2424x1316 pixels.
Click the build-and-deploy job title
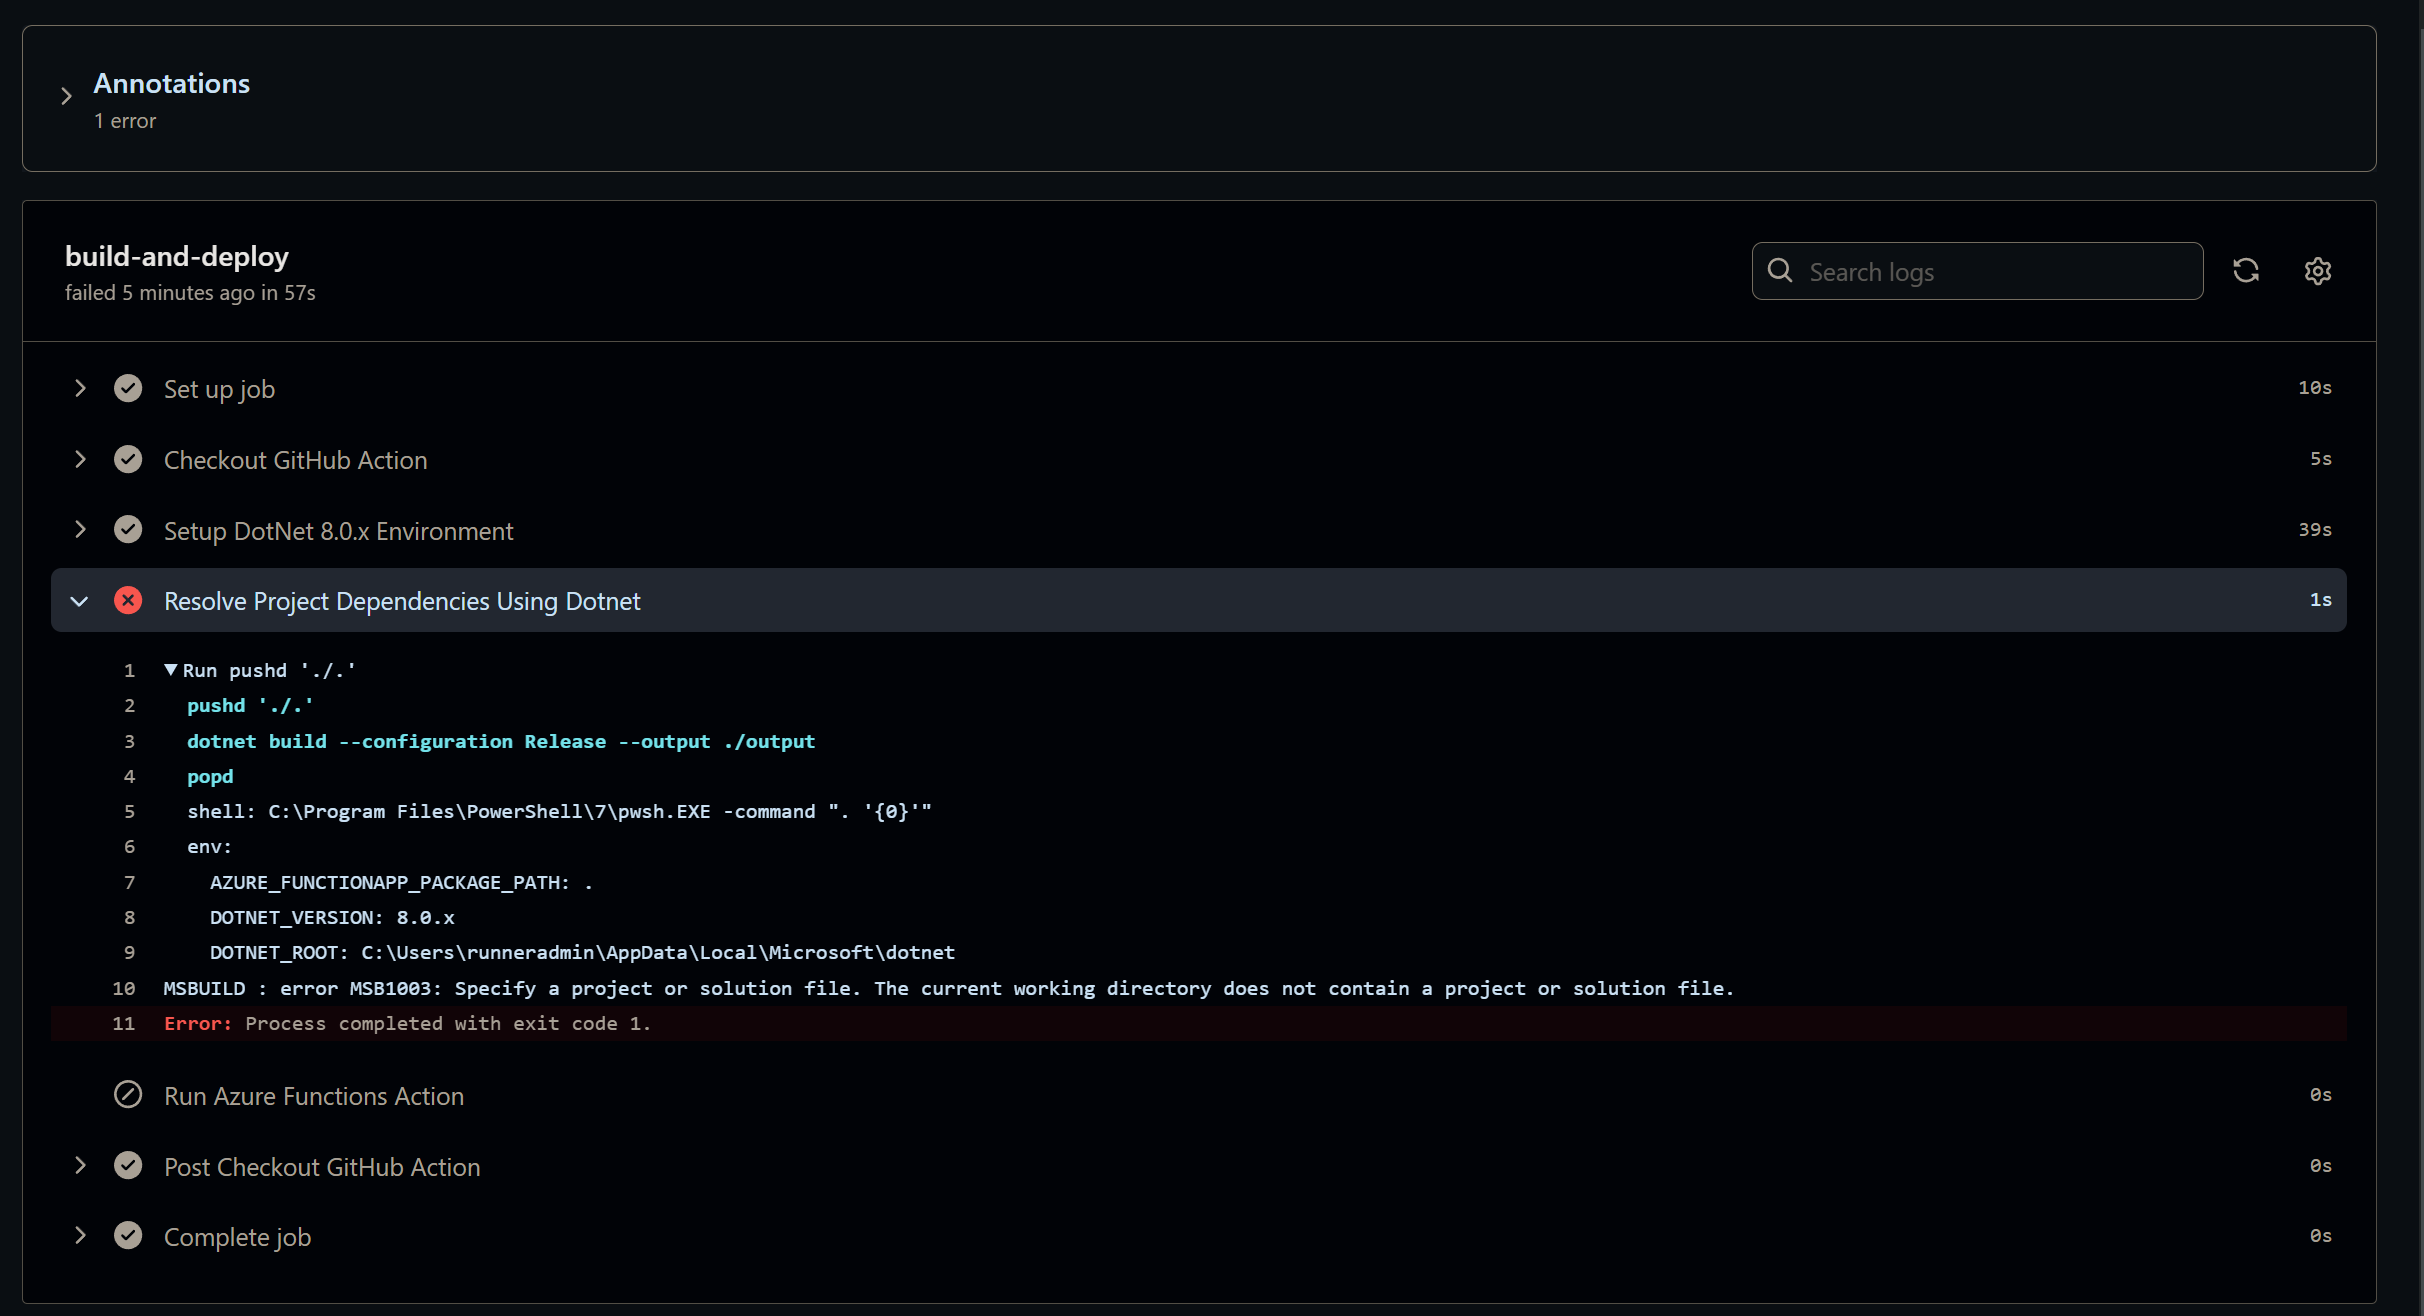[x=176, y=256]
